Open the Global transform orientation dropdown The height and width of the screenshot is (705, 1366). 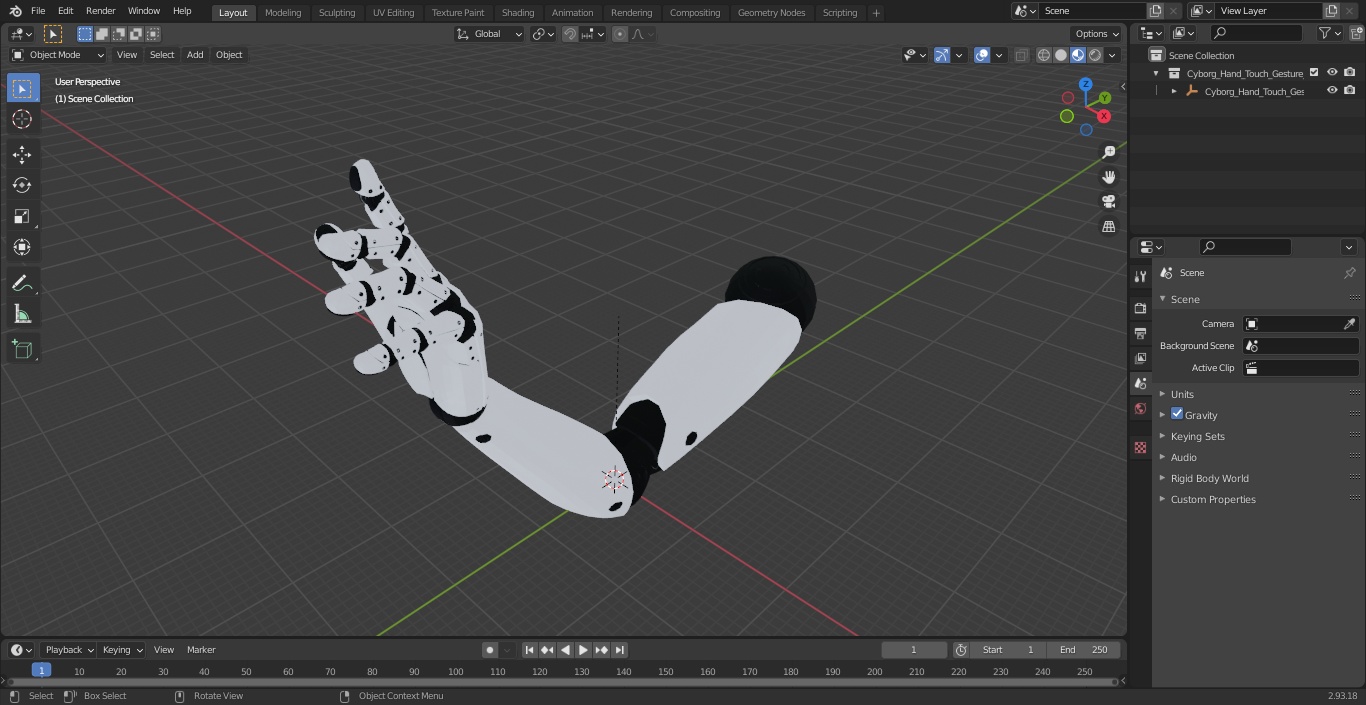pos(490,34)
